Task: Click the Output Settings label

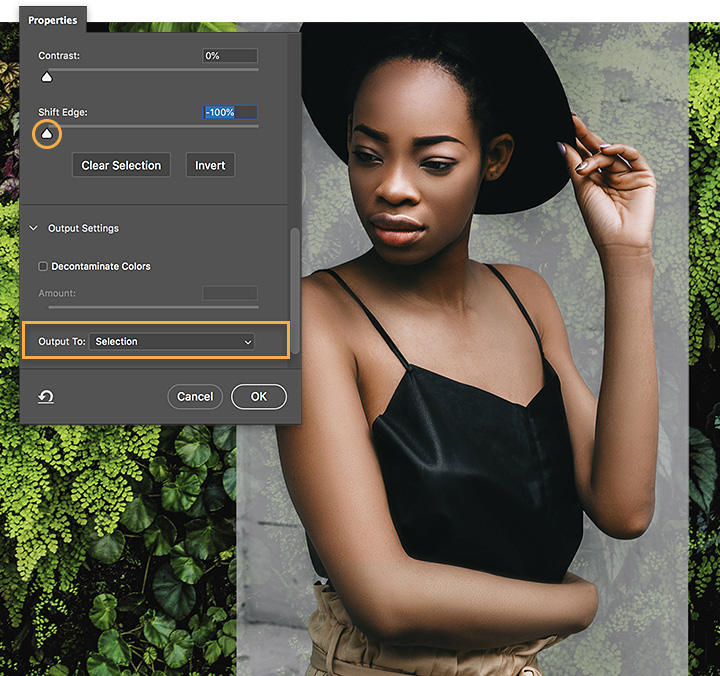Action: click(x=83, y=229)
